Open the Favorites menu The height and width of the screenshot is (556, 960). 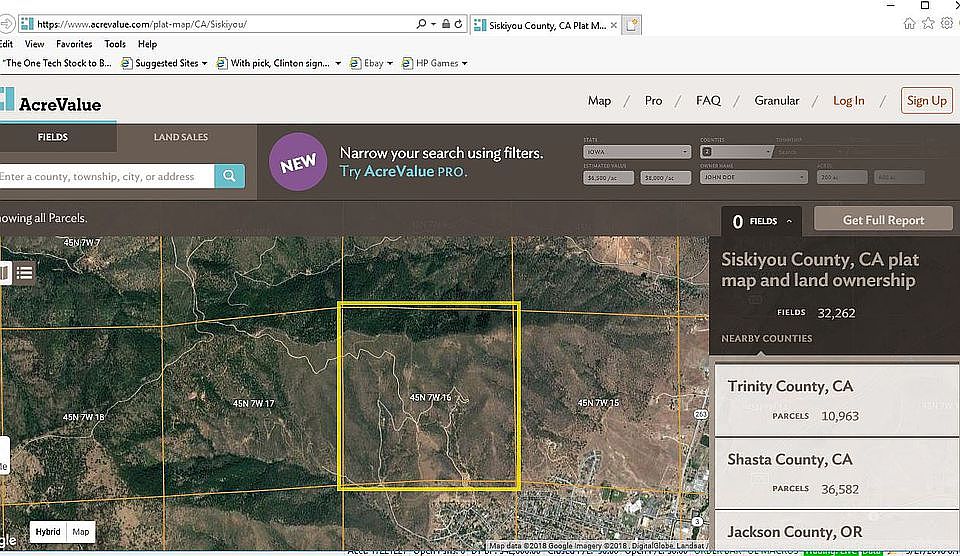[x=74, y=44]
